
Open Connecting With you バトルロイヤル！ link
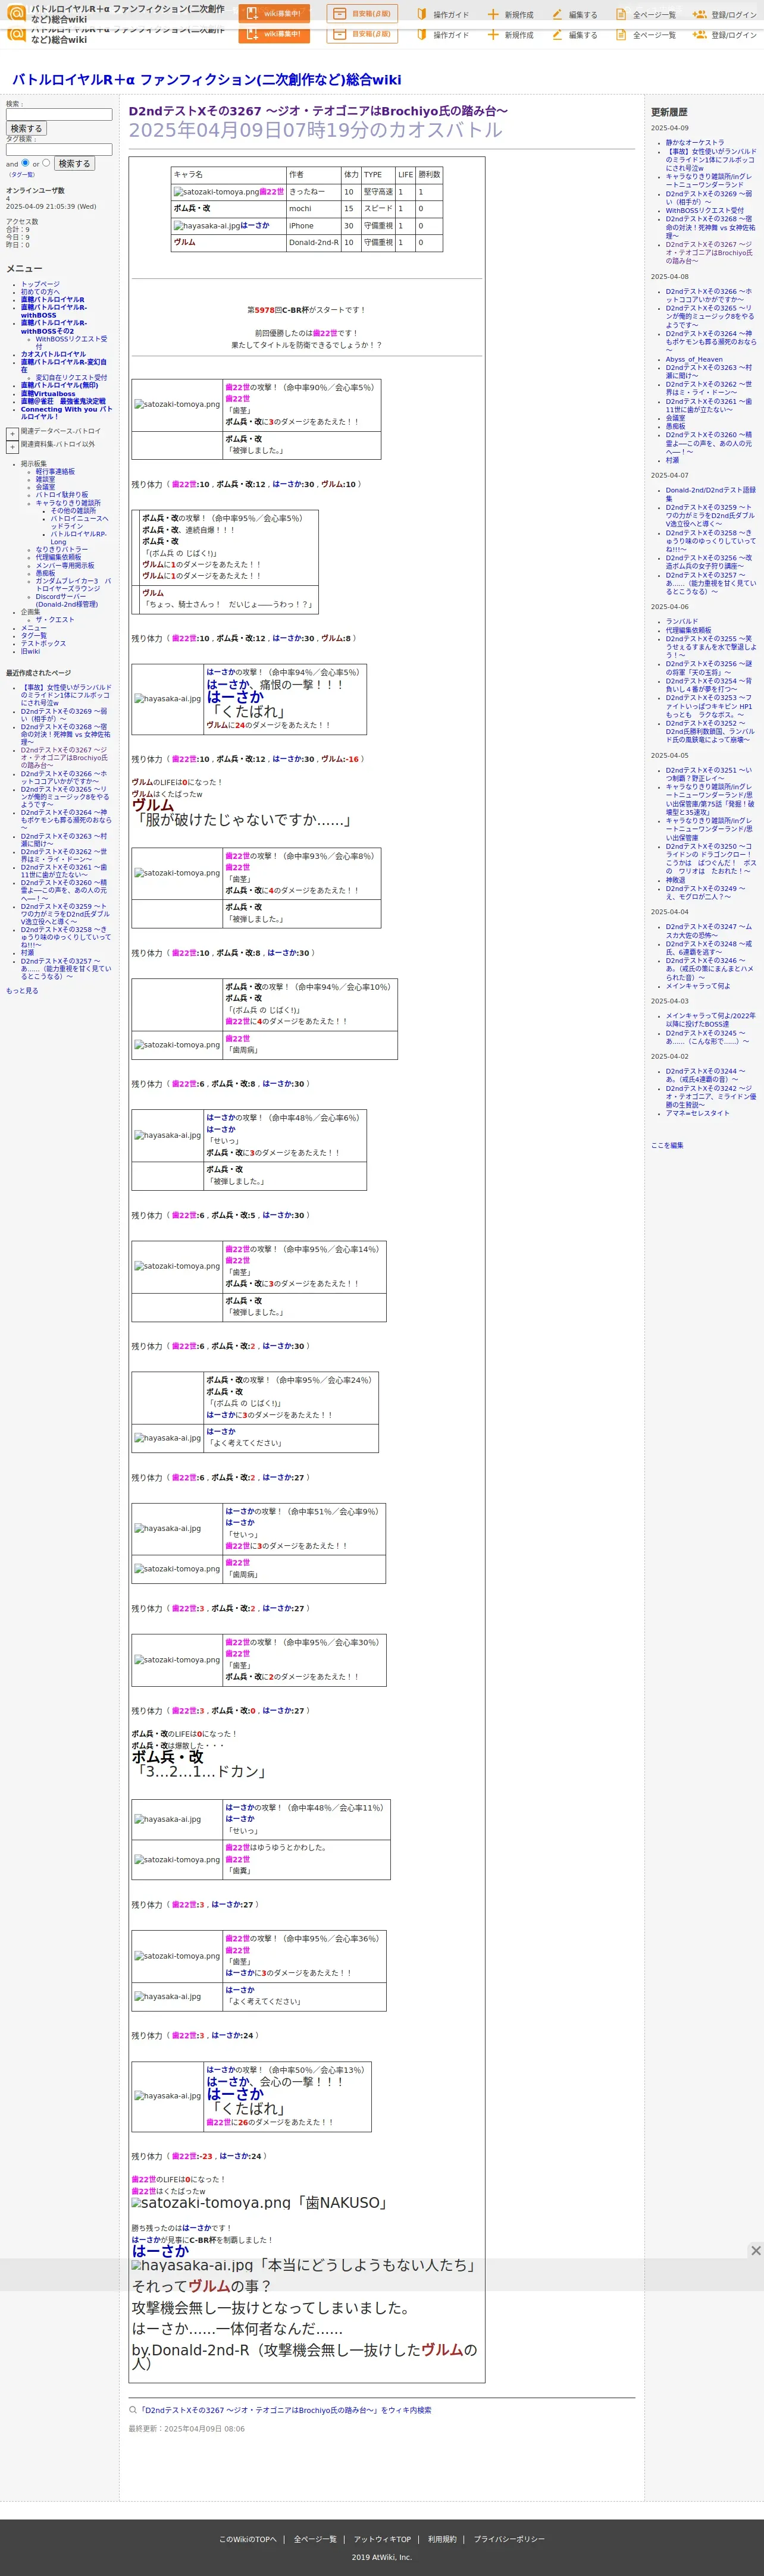(x=66, y=413)
